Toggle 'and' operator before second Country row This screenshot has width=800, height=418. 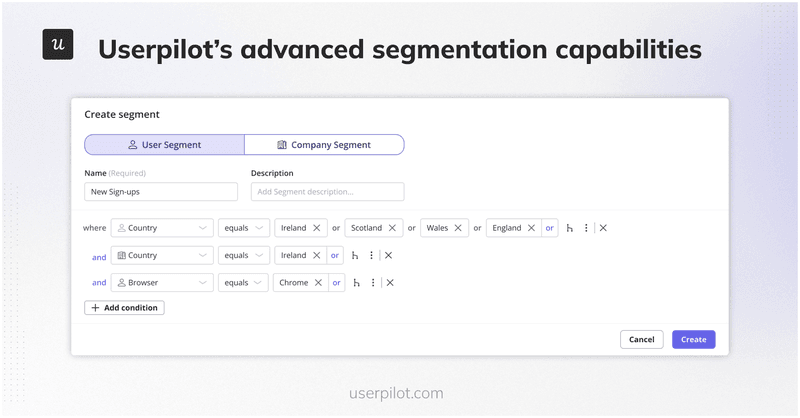pos(99,256)
